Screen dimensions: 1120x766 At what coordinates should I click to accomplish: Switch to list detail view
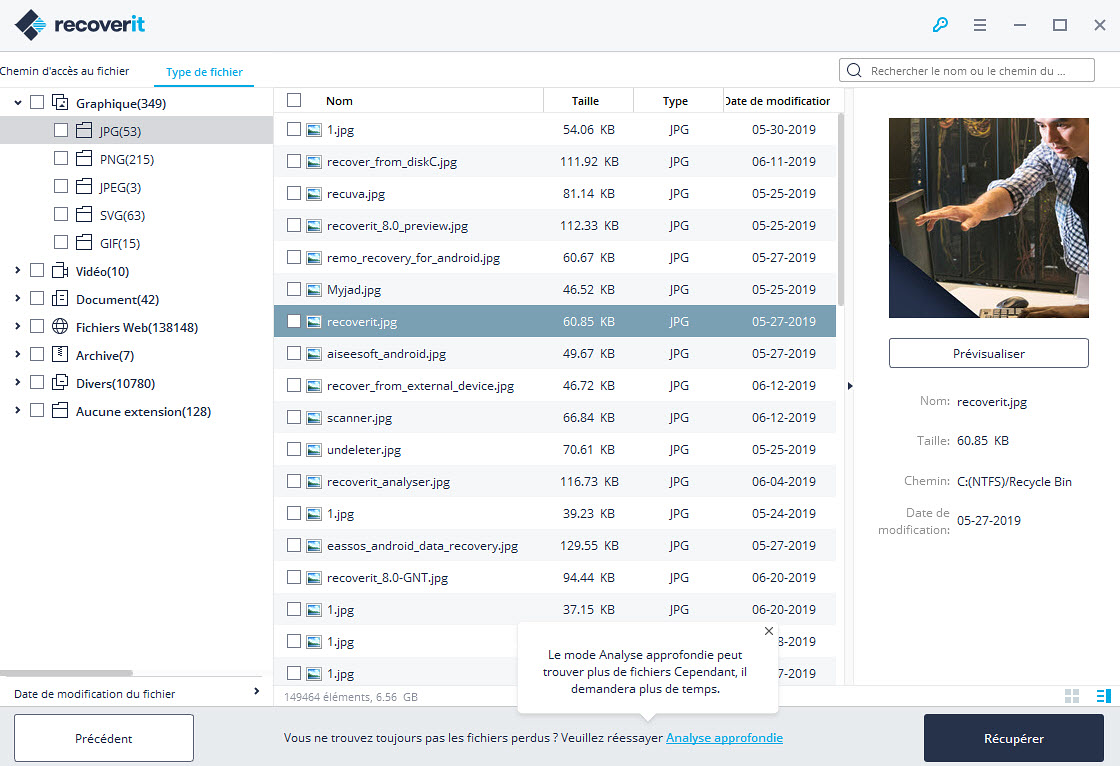pyautogui.click(x=1104, y=696)
